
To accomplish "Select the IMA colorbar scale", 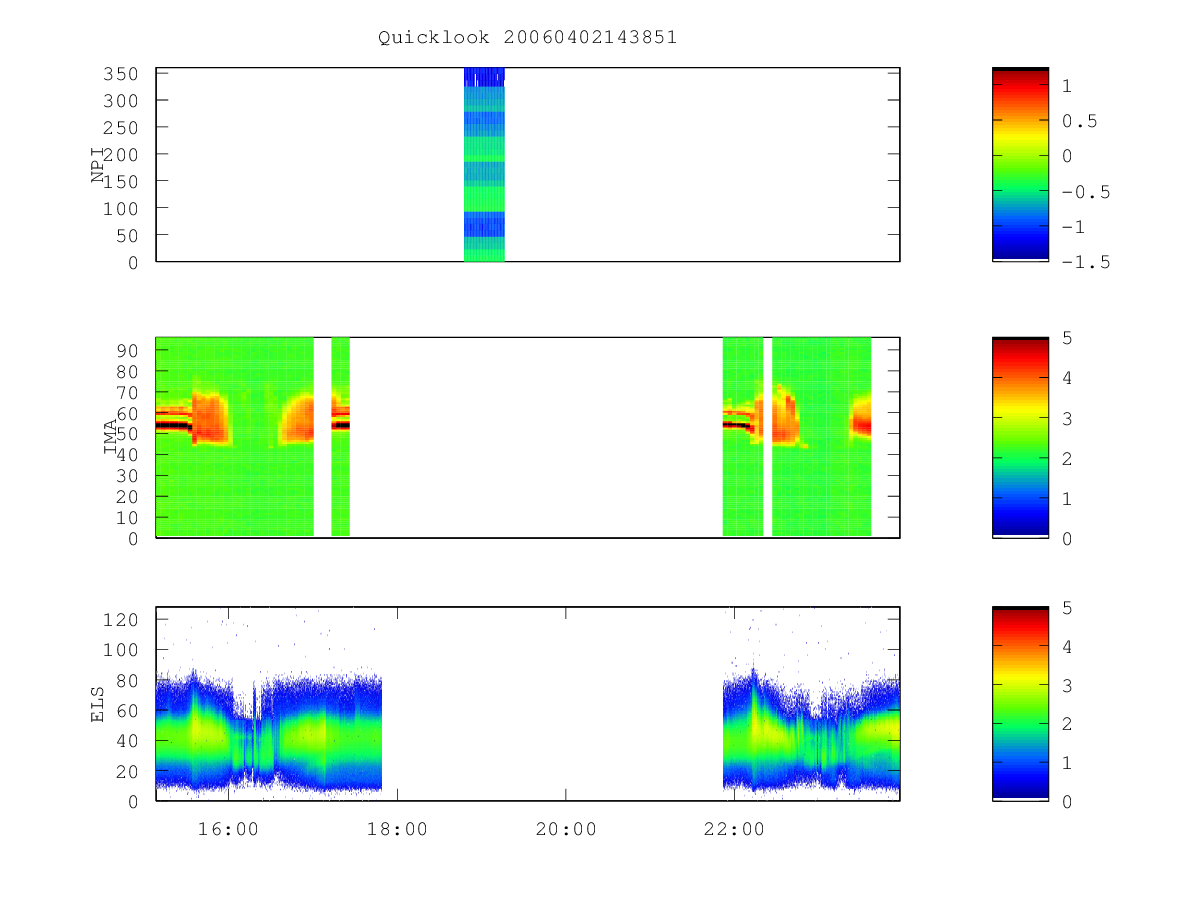I will (1020, 438).
